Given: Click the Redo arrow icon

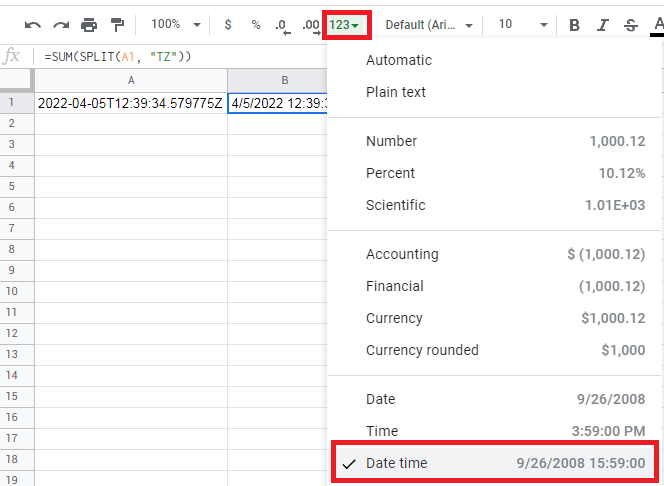Looking at the screenshot, I should click(x=61, y=25).
